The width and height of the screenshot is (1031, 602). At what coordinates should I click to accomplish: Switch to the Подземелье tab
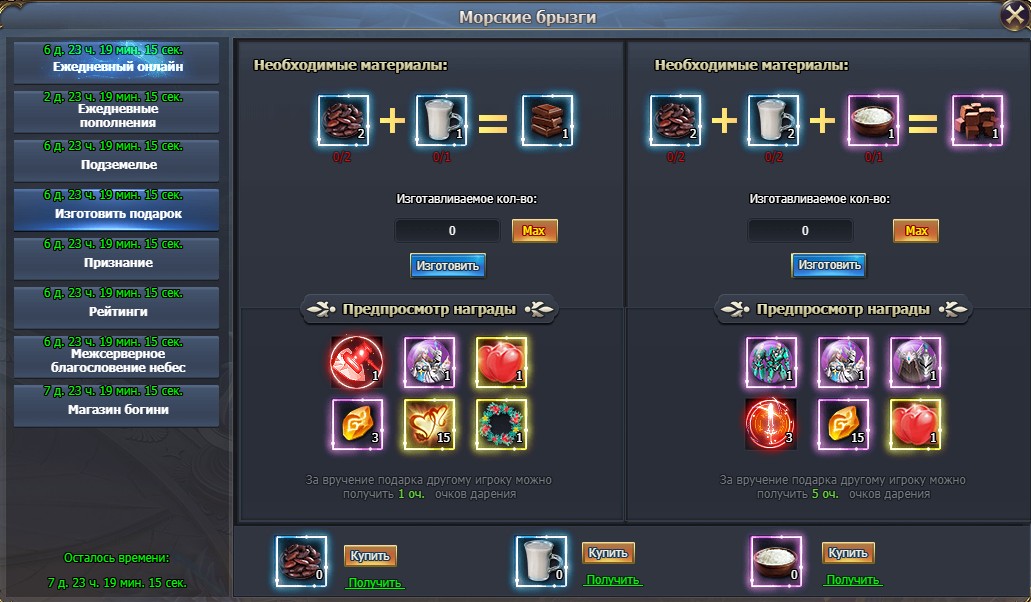coord(117,160)
